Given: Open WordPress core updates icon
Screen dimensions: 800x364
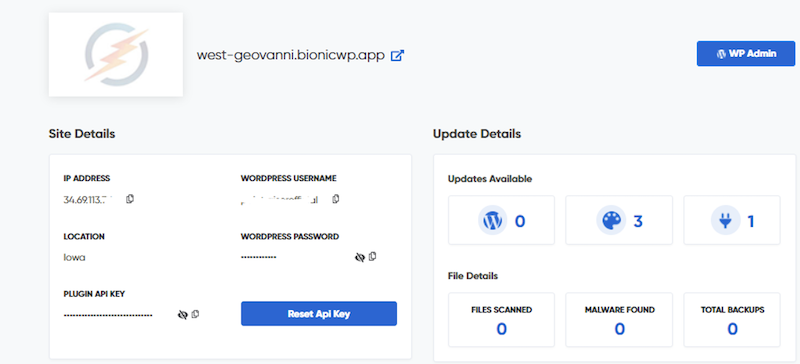Looking at the screenshot, I should pos(492,221).
